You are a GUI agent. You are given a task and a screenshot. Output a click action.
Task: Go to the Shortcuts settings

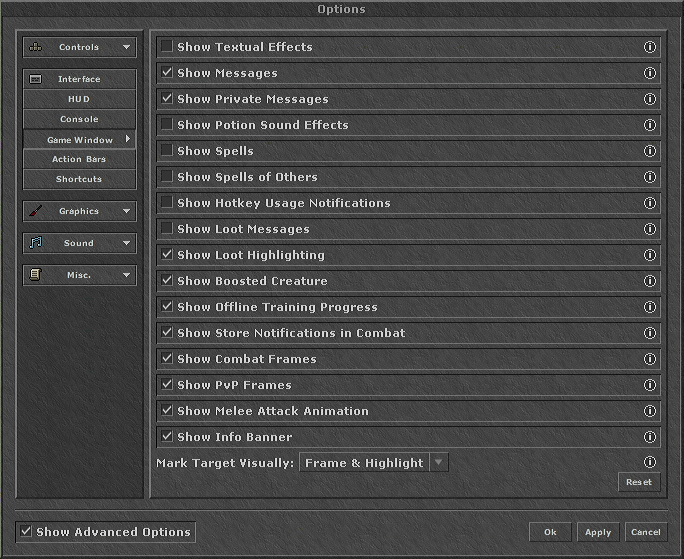point(79,179)
